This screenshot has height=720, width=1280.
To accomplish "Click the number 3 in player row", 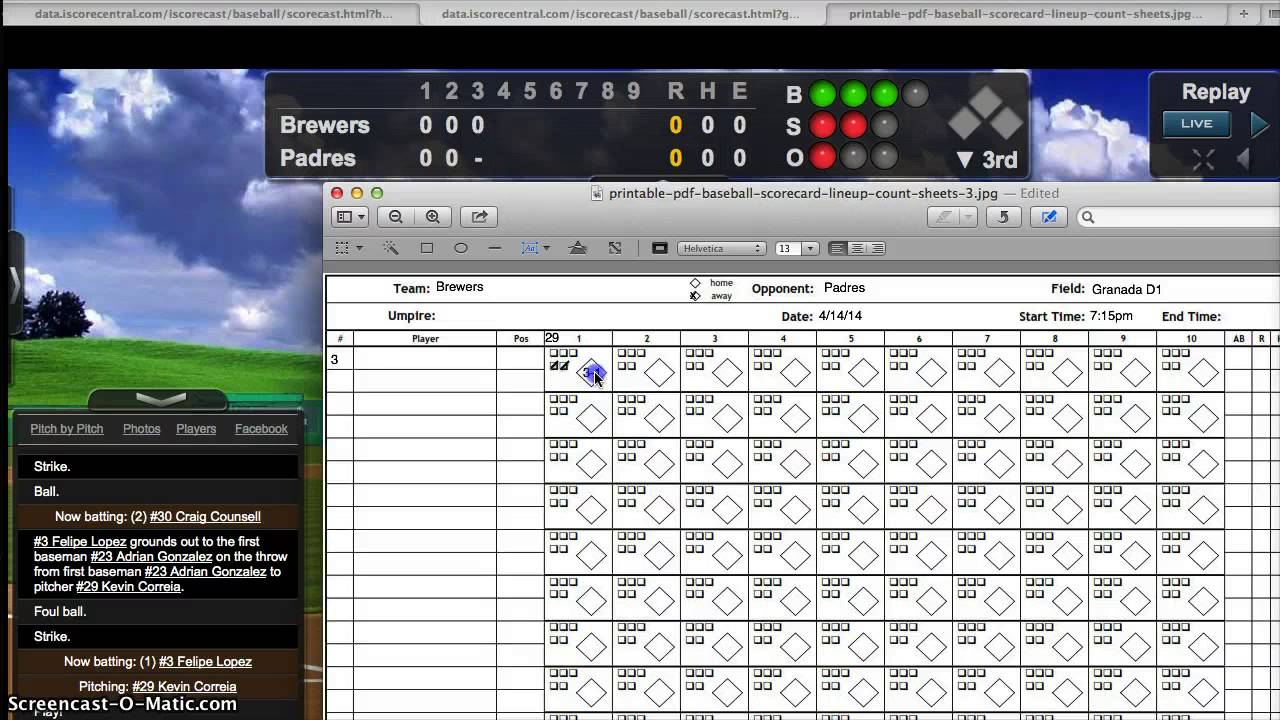I will pos(335,360).
